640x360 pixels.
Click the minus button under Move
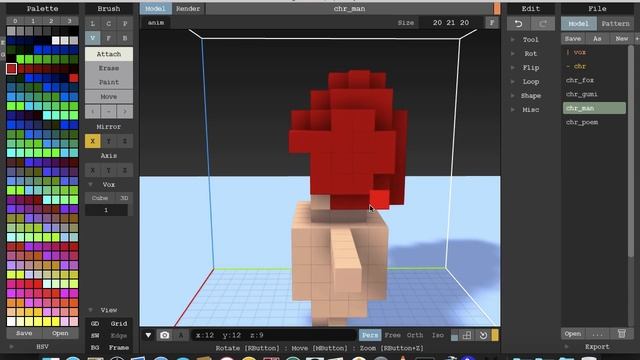click(x=109, y=111)
